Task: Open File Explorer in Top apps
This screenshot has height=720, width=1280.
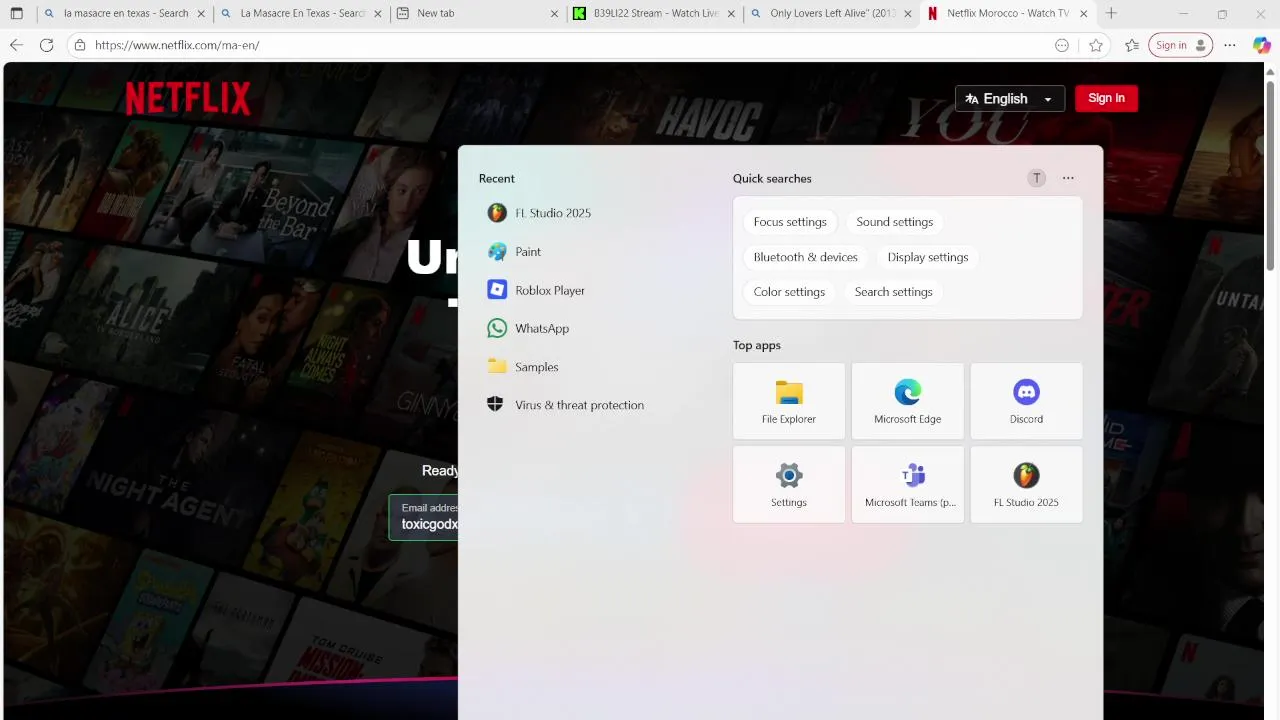Action: pyautogui.click(x=789, y=401)
